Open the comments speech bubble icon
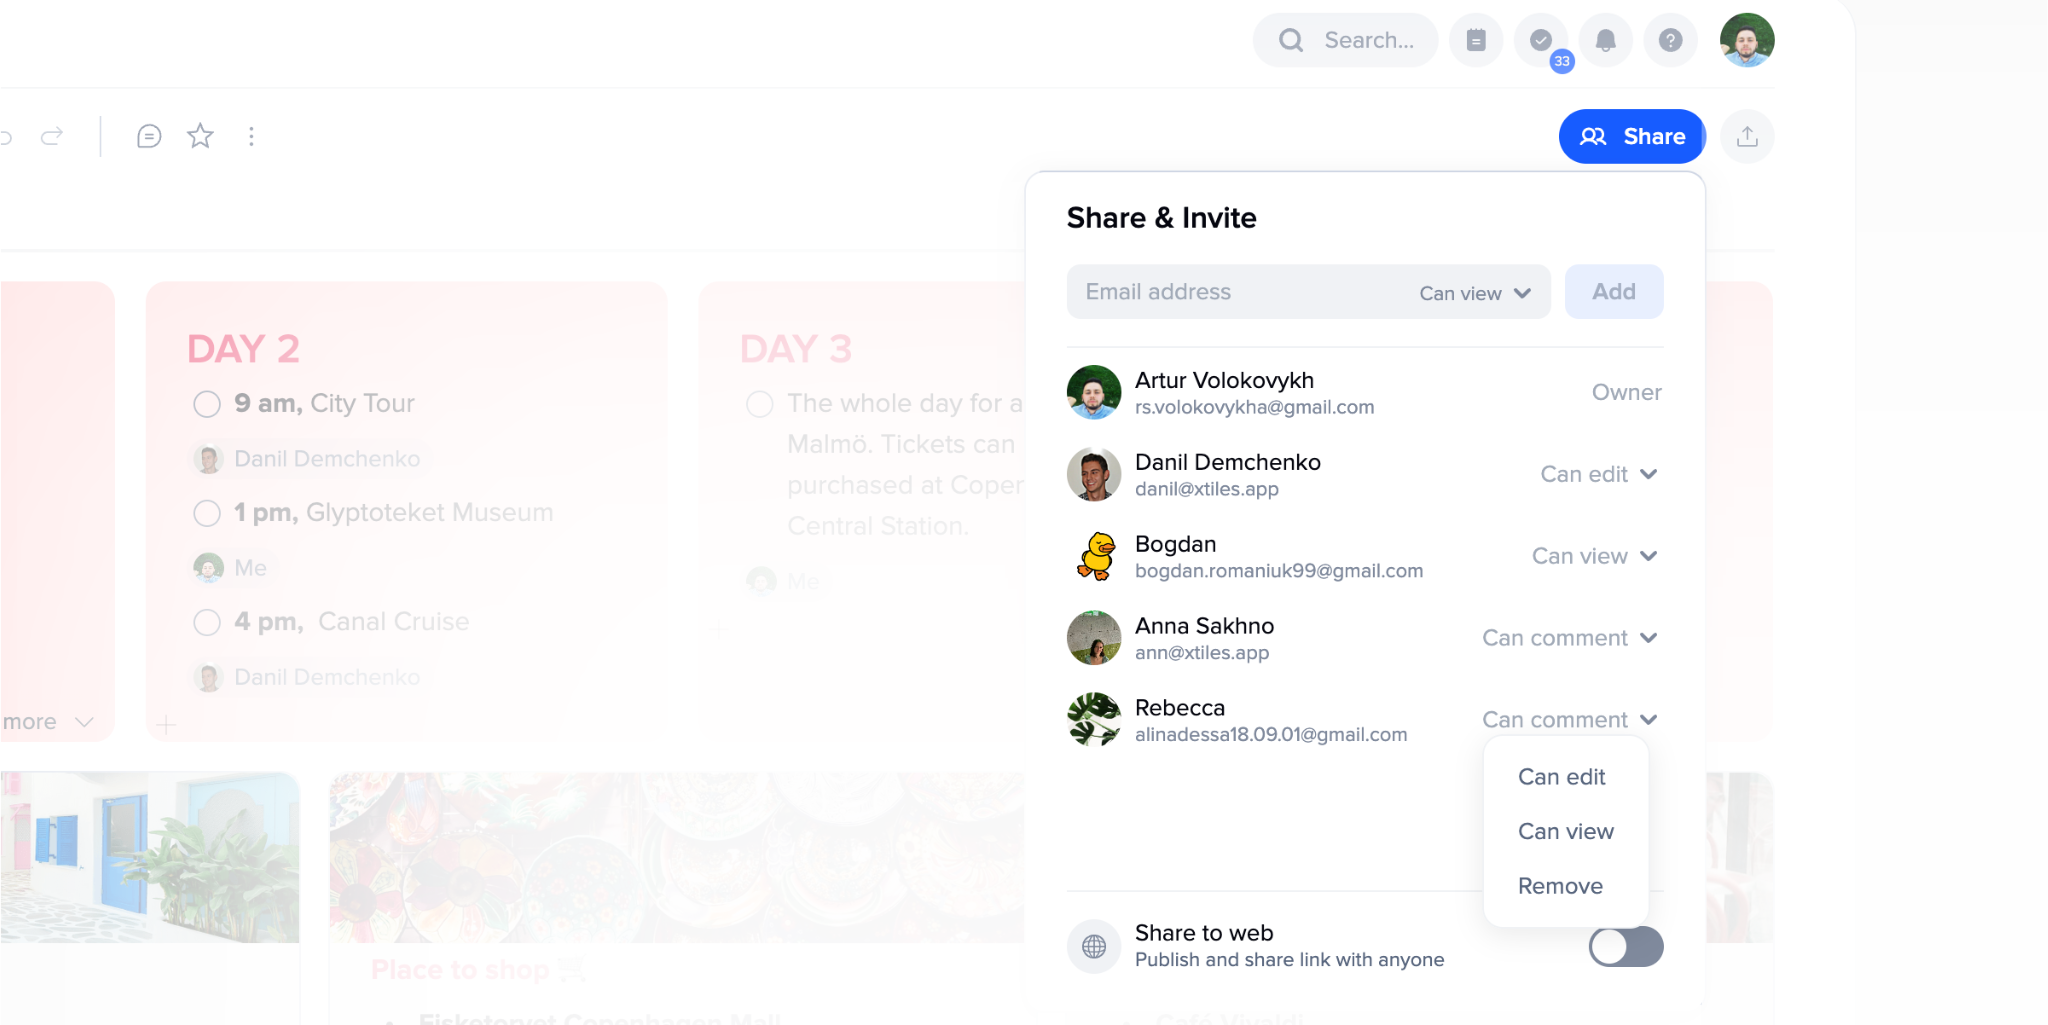 (149, 136)
